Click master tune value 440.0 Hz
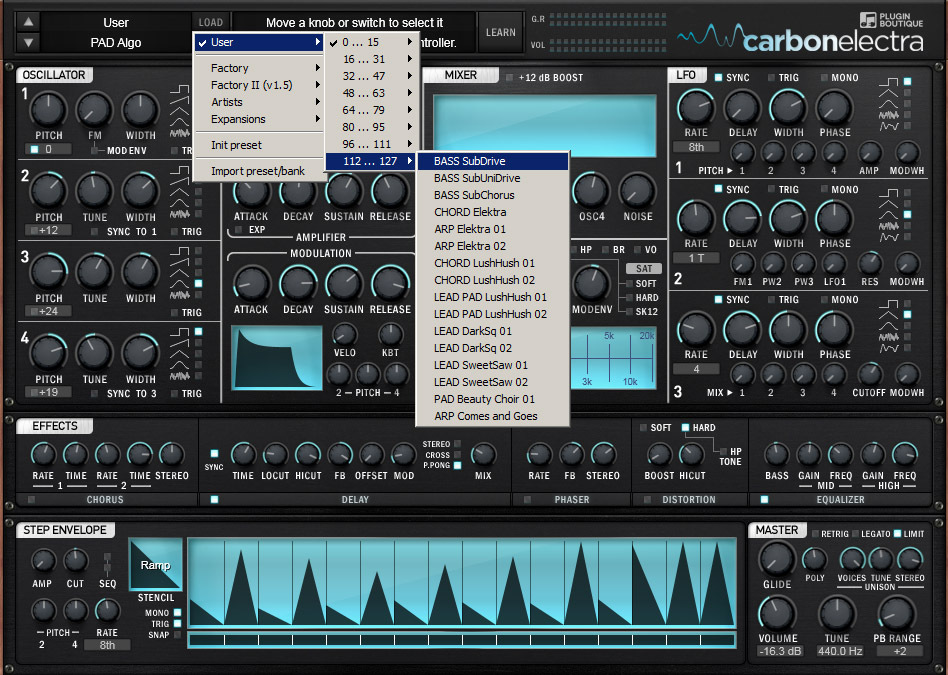The width and height of the screenshot is (948, 675). point(839,651)
